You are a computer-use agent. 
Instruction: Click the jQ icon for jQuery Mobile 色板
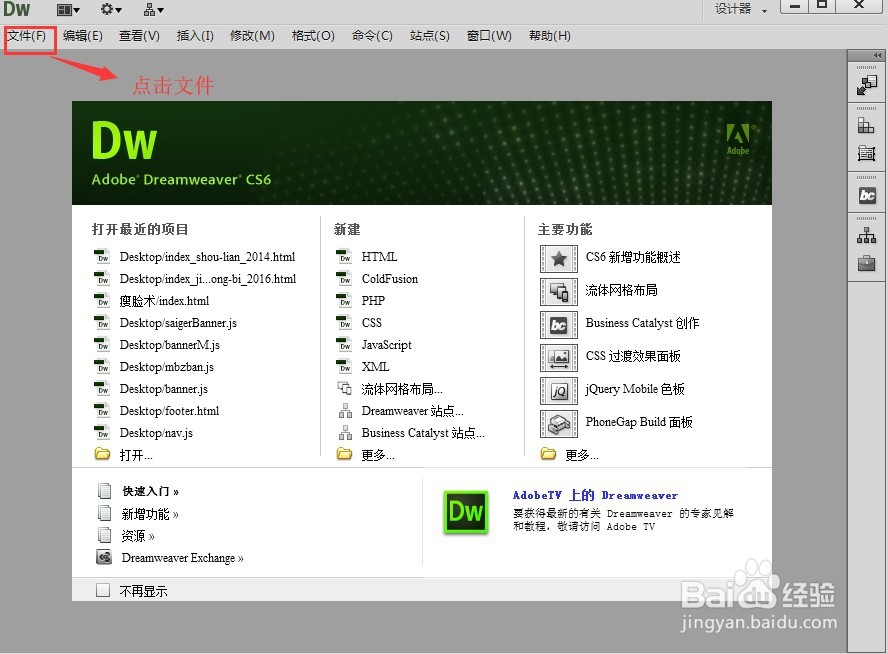click(x=559, y=391)
